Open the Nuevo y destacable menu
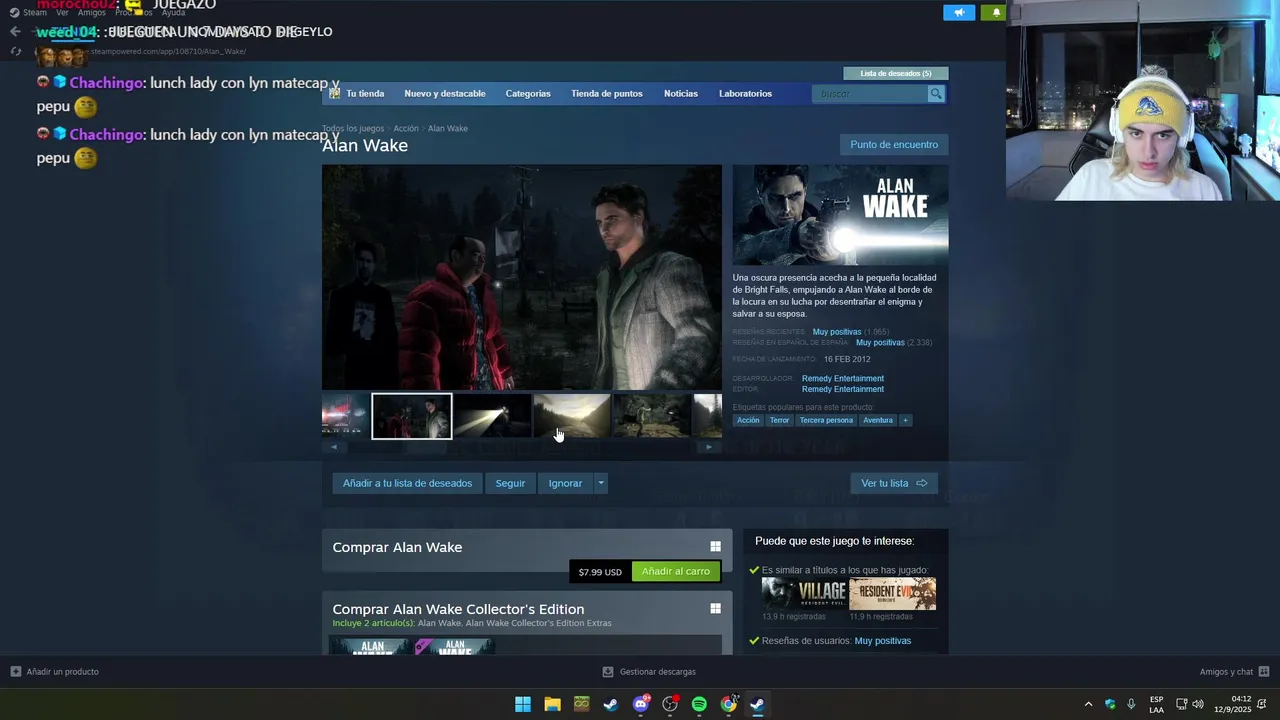1280x720 pixels. tap(445, 93)
